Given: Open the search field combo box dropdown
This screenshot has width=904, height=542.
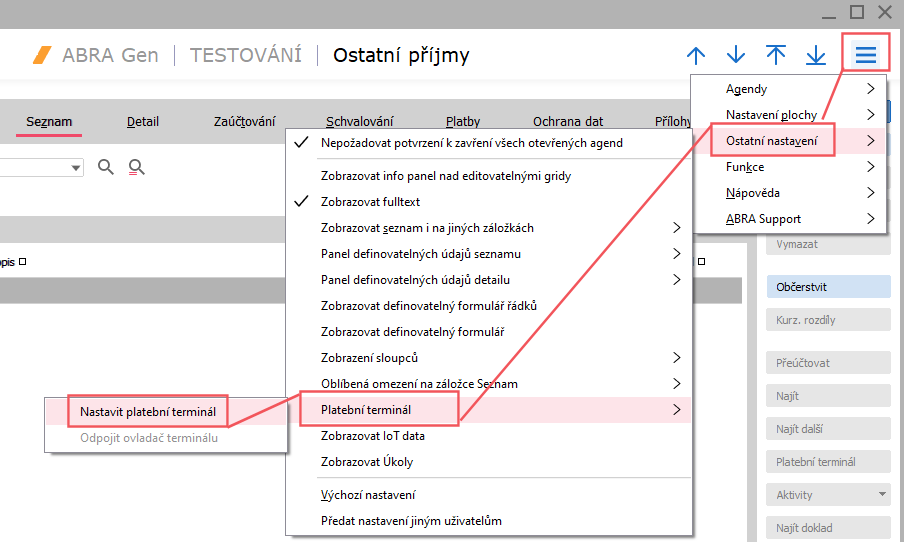Looking at the screenshot, I should click(x=76, y=168).
